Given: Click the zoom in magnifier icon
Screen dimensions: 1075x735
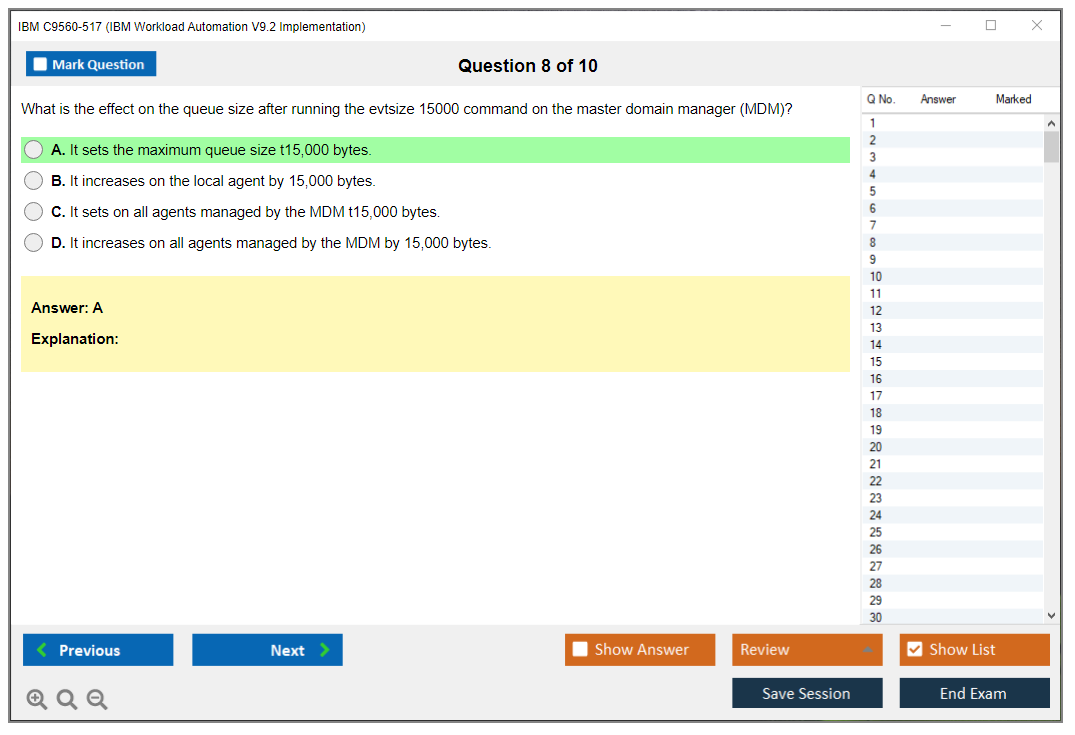Looking at the screenshot, I should click(37, 700).
